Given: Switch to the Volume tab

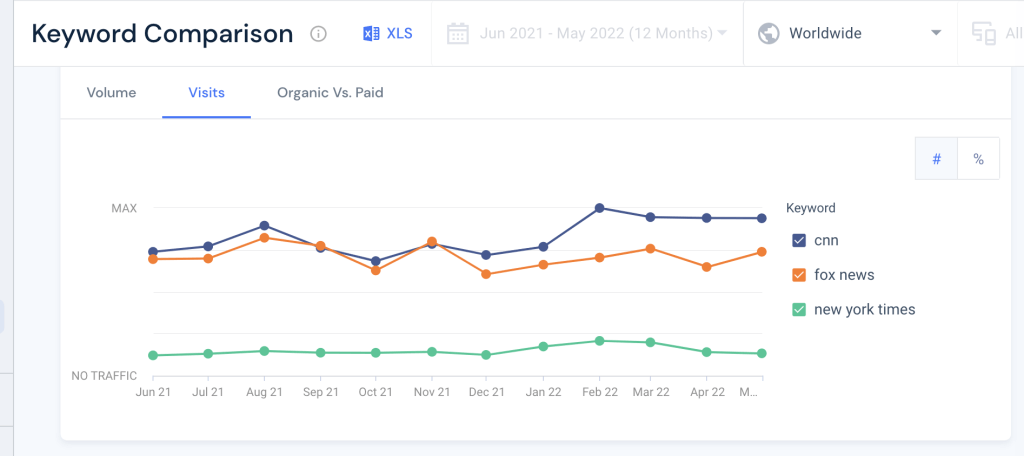Looking at the screenshot, I should (111, 93).
